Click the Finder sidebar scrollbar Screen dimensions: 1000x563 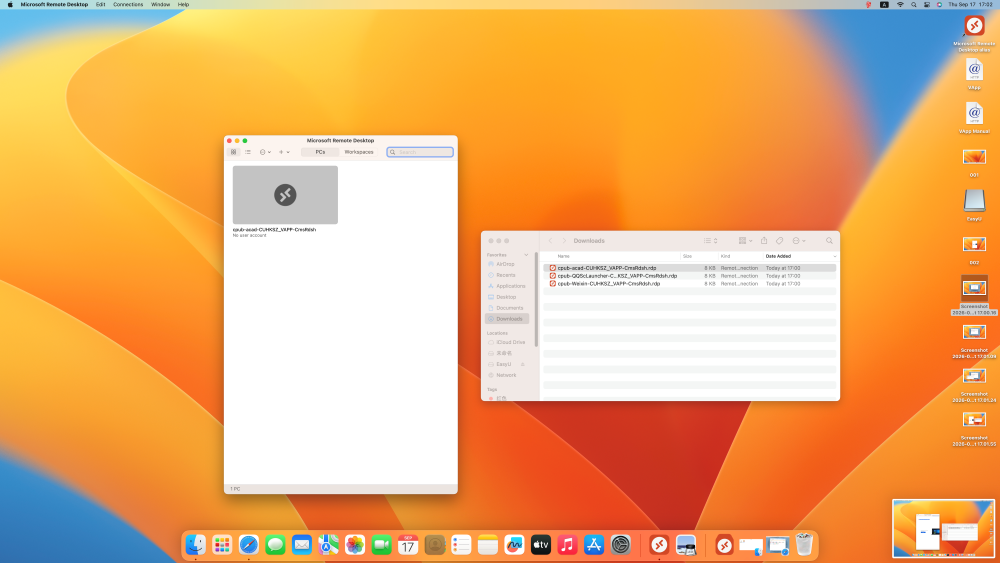coord(536,300)
